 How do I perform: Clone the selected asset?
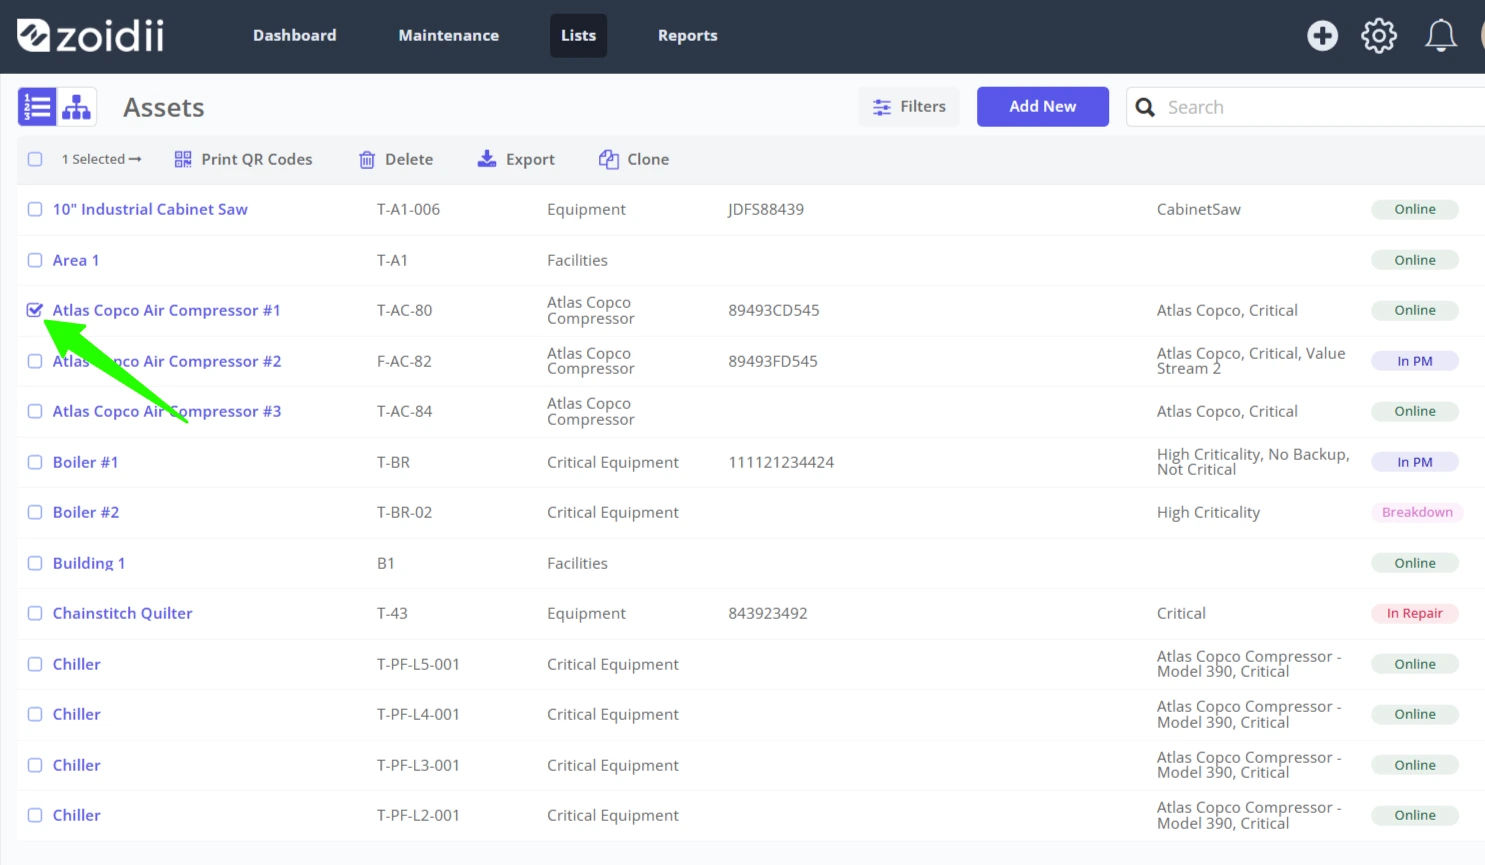pos(634,159)
